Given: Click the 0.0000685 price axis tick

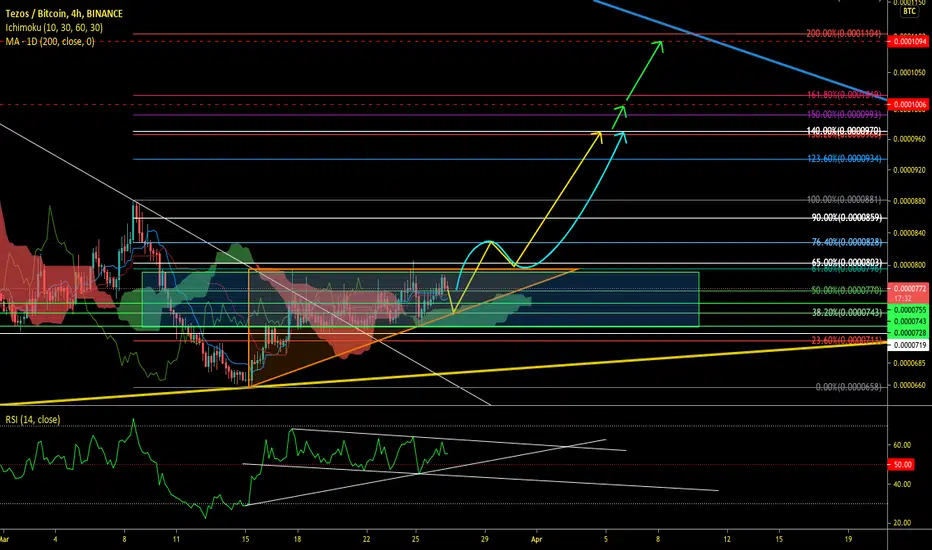Looking at the screenshot, I should 909,363.
